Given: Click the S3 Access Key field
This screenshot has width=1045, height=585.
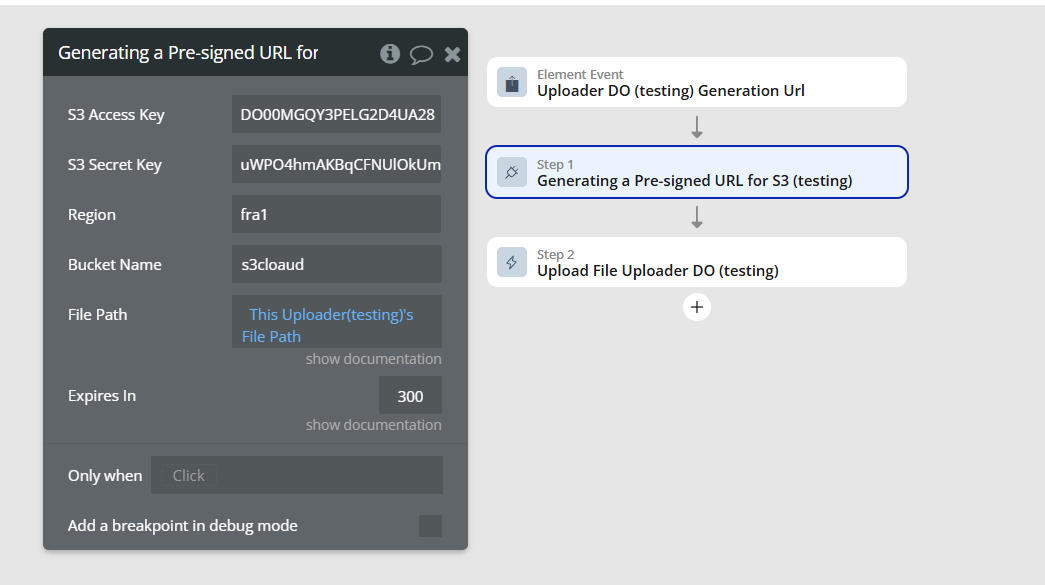Looking at the screenshot, I should coord(336,115).
